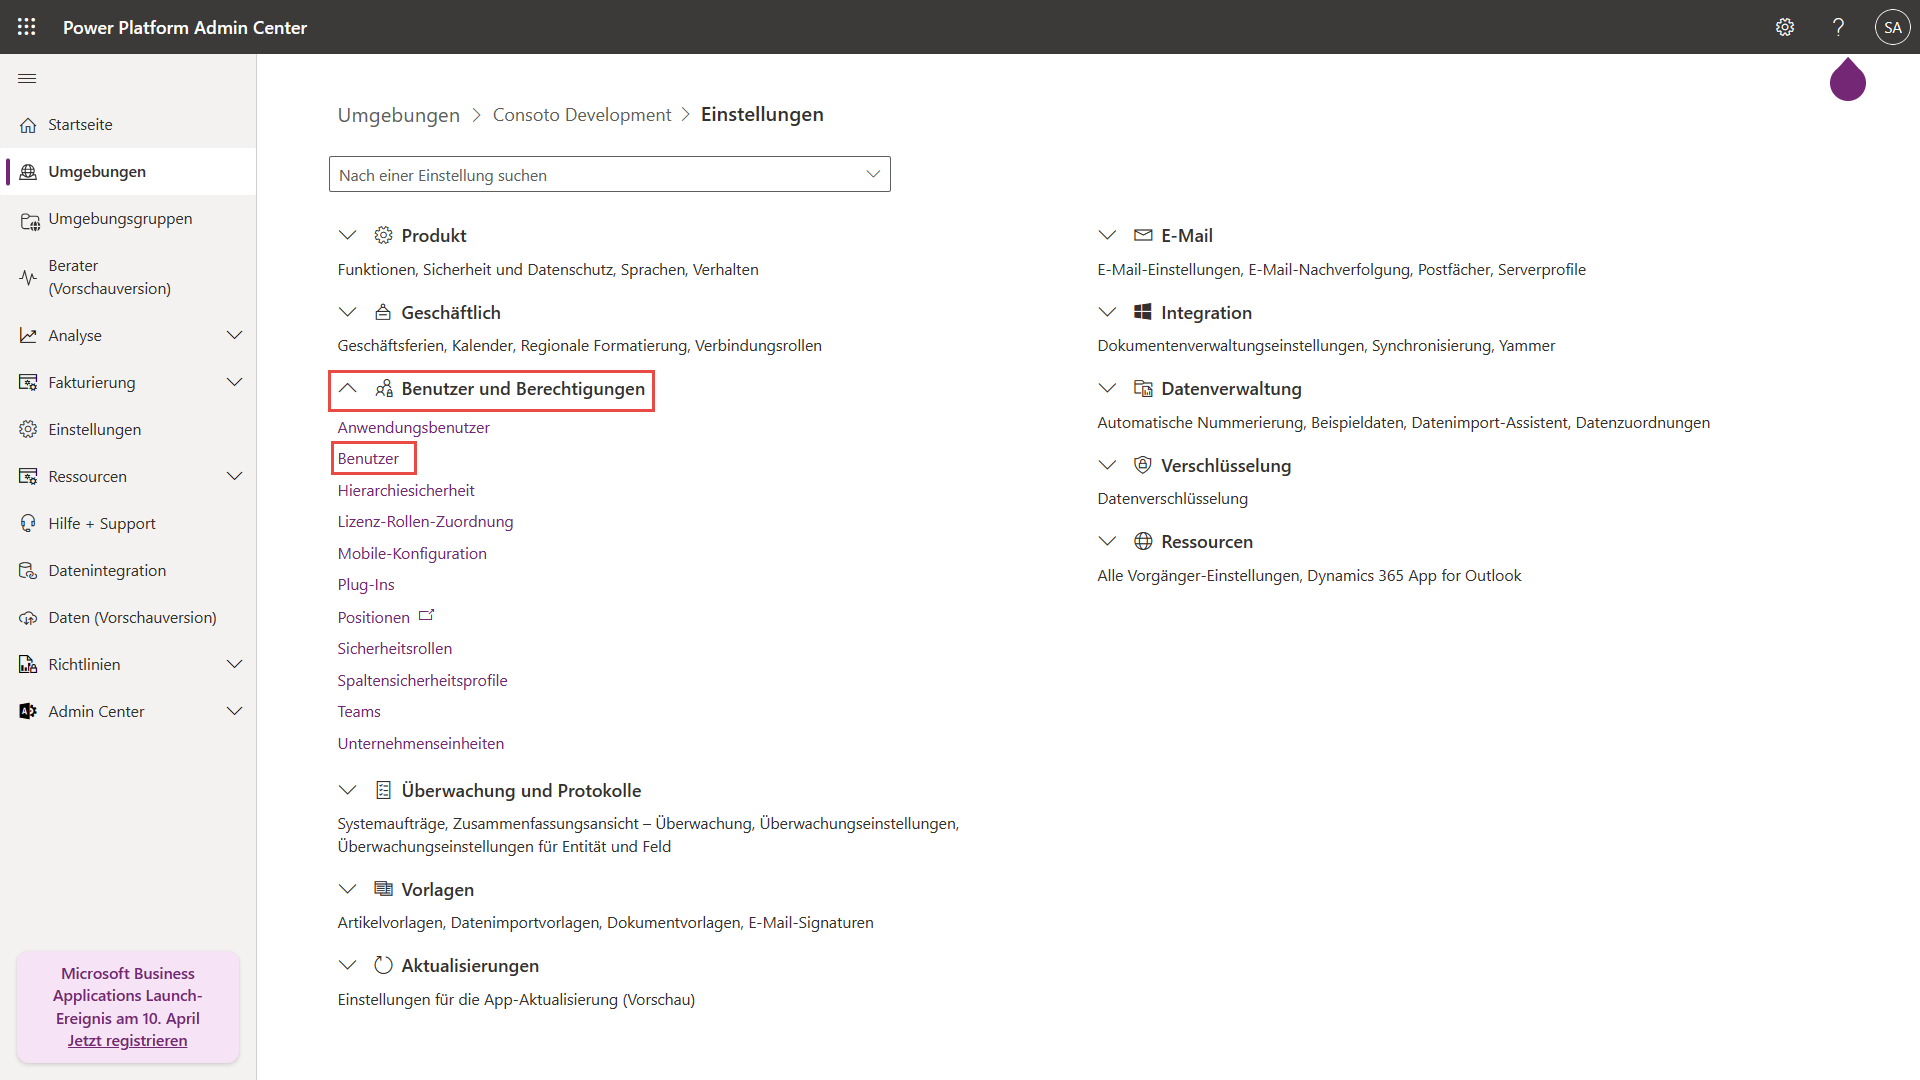Click the Einstellungen gear in sidebar
The image size is (1920, 1080).
tap(28, 430)
